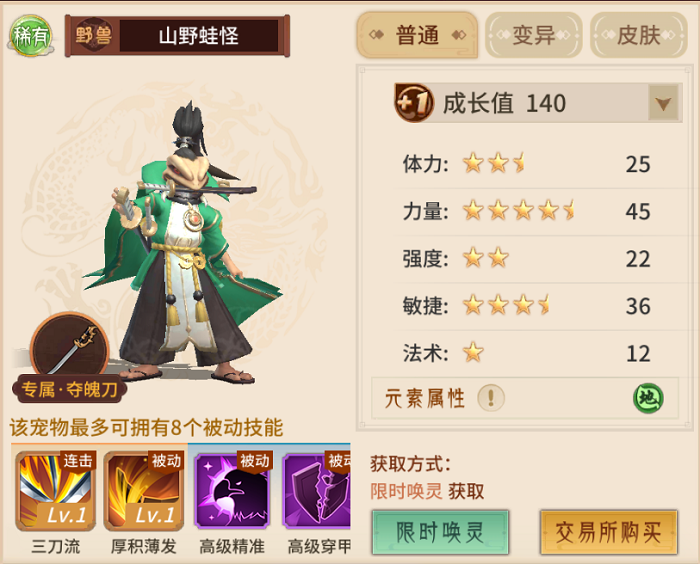Open the 高级穿甲 broken shield skill
The width and height of the screenshot is (700, 564).
pyautogui.click(x=317, y=491)
